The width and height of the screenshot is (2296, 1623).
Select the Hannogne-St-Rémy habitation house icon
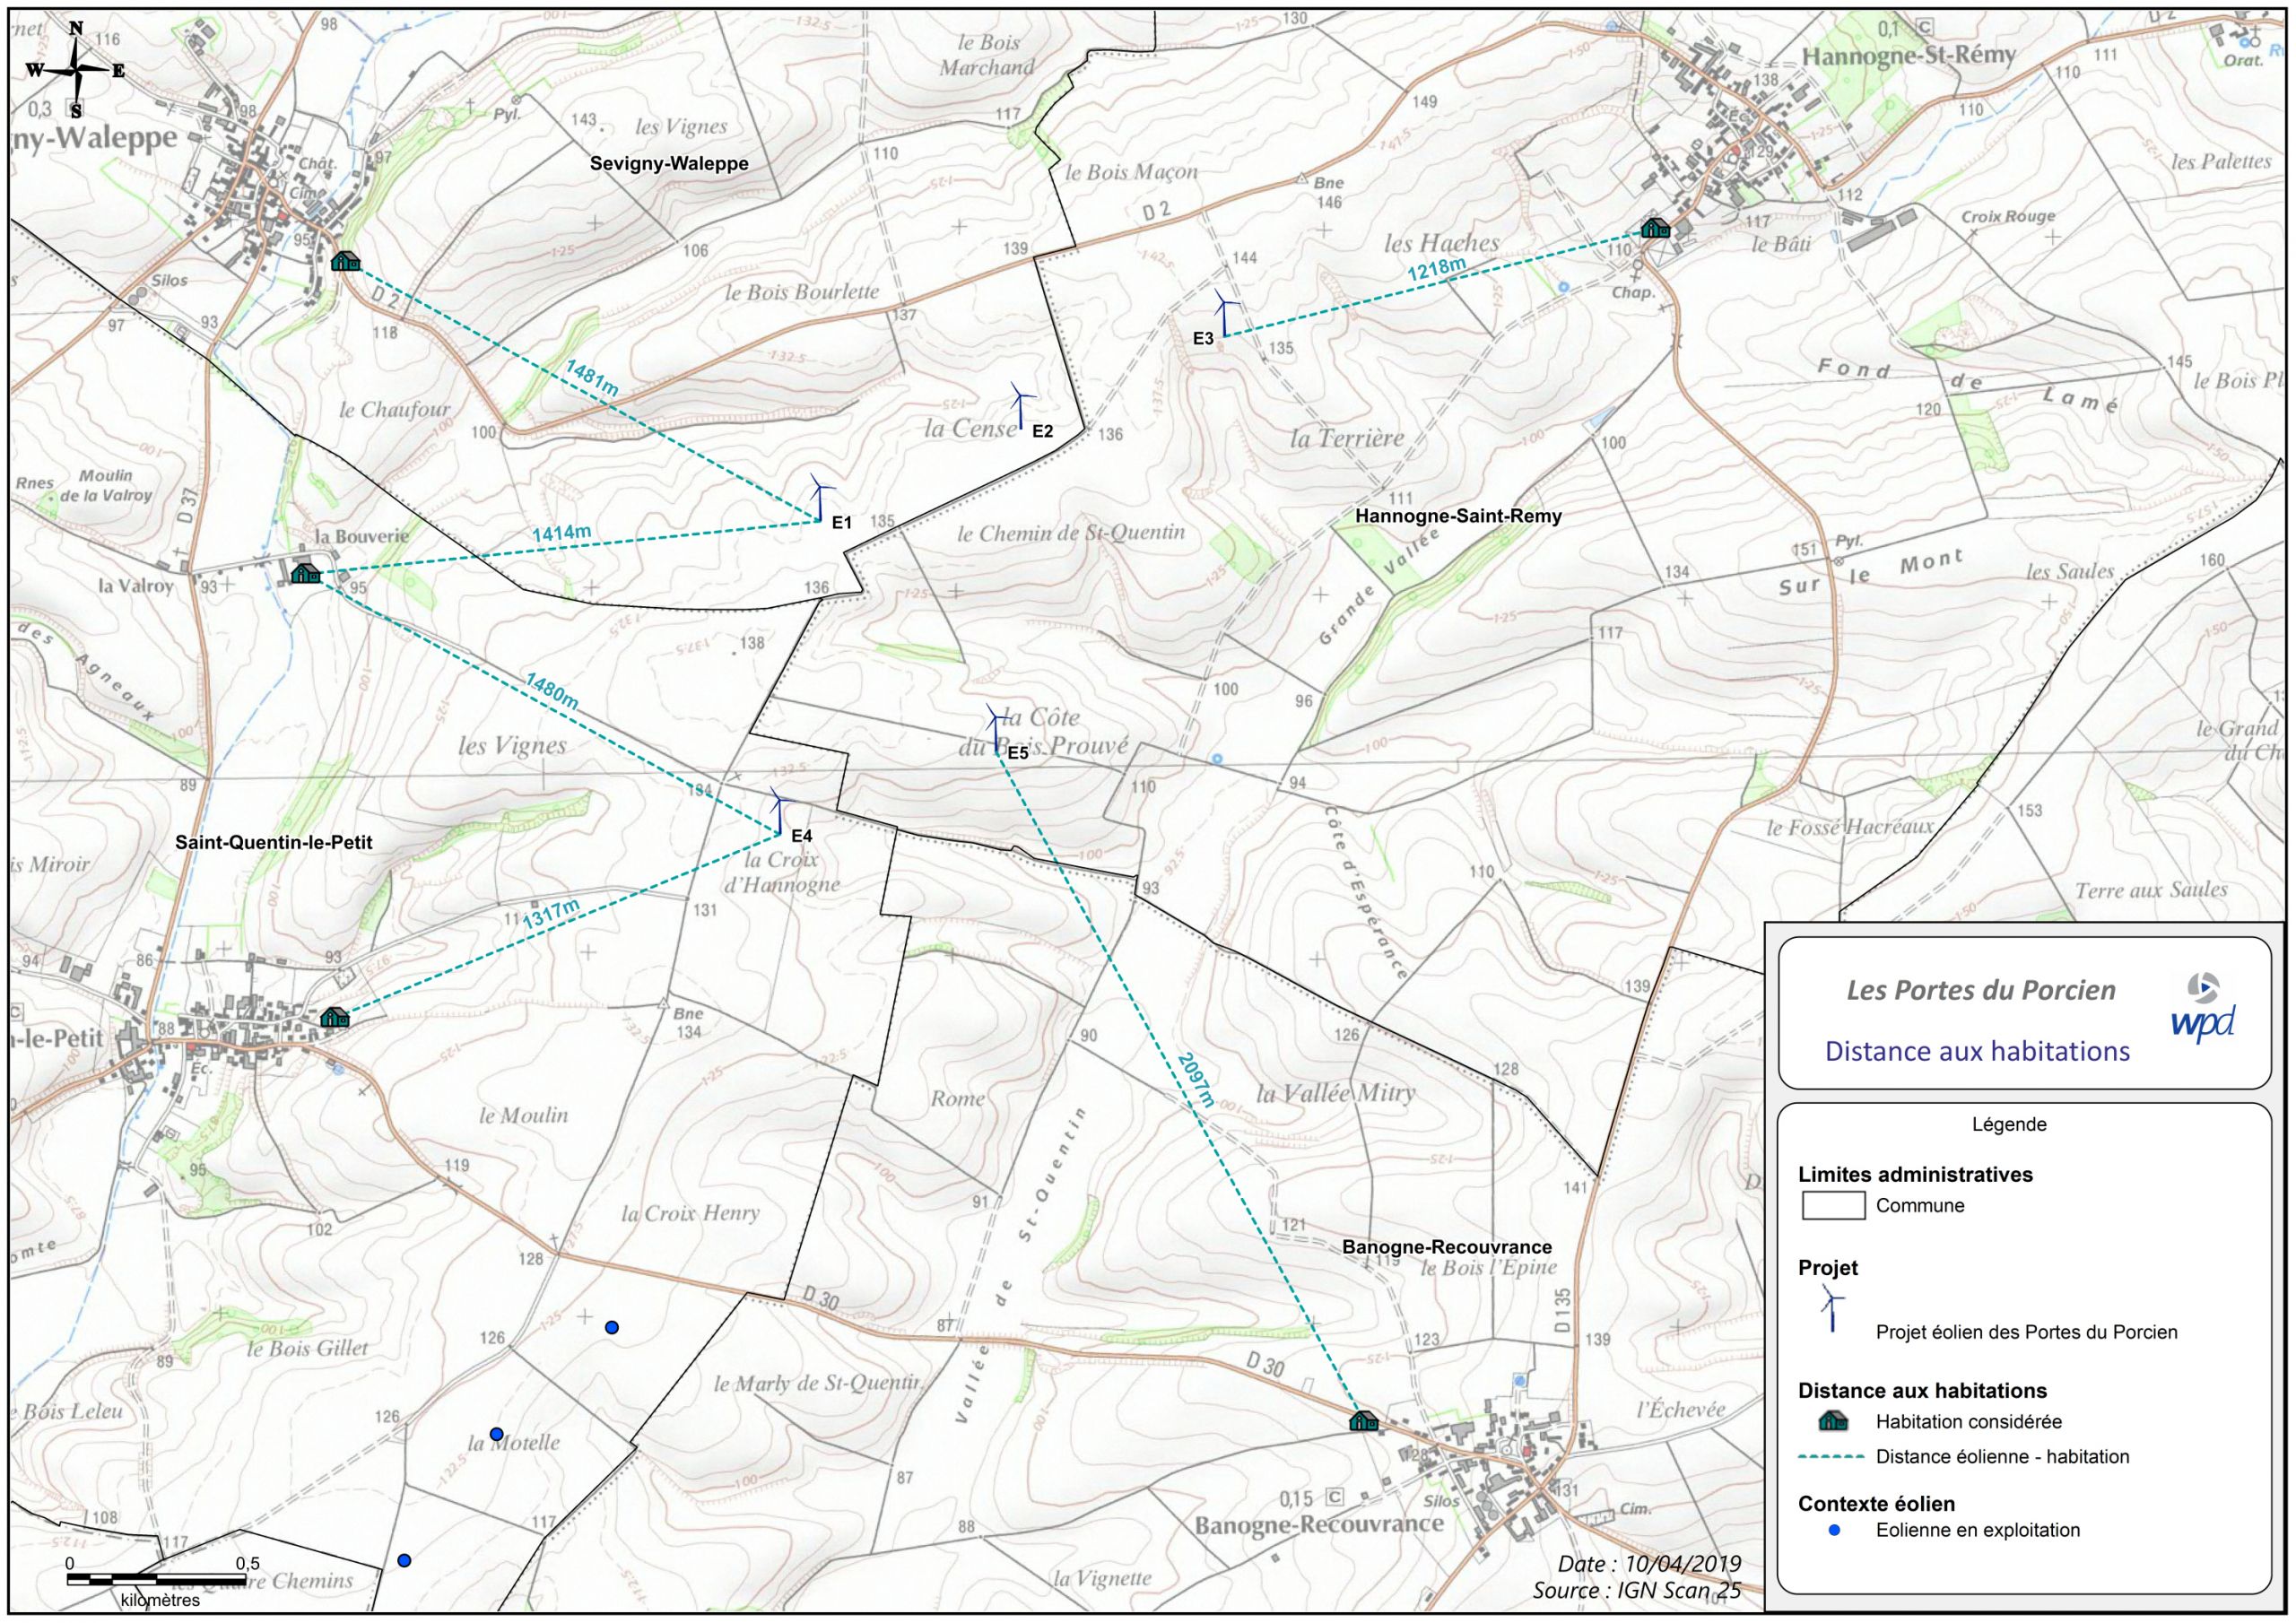[x=1655, y=228]
